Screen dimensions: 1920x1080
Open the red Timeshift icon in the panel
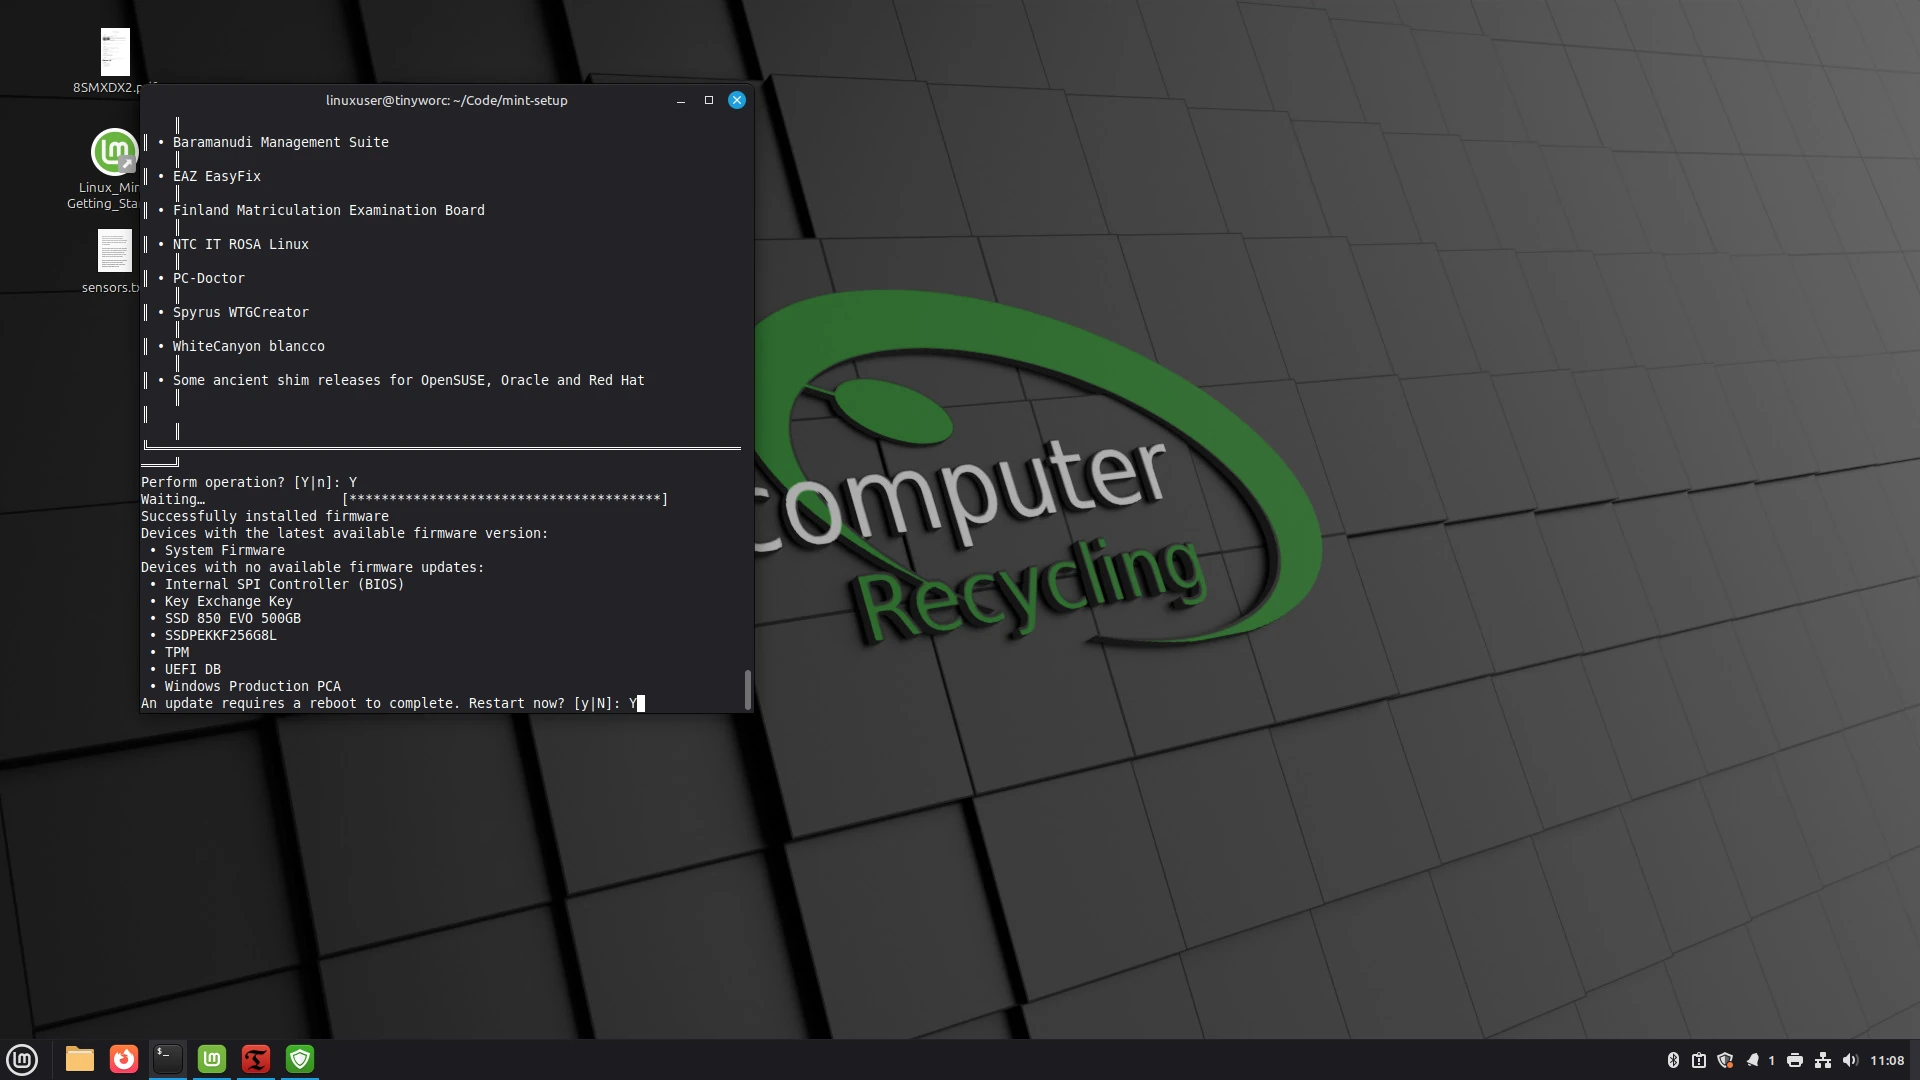click(256, 1059)
